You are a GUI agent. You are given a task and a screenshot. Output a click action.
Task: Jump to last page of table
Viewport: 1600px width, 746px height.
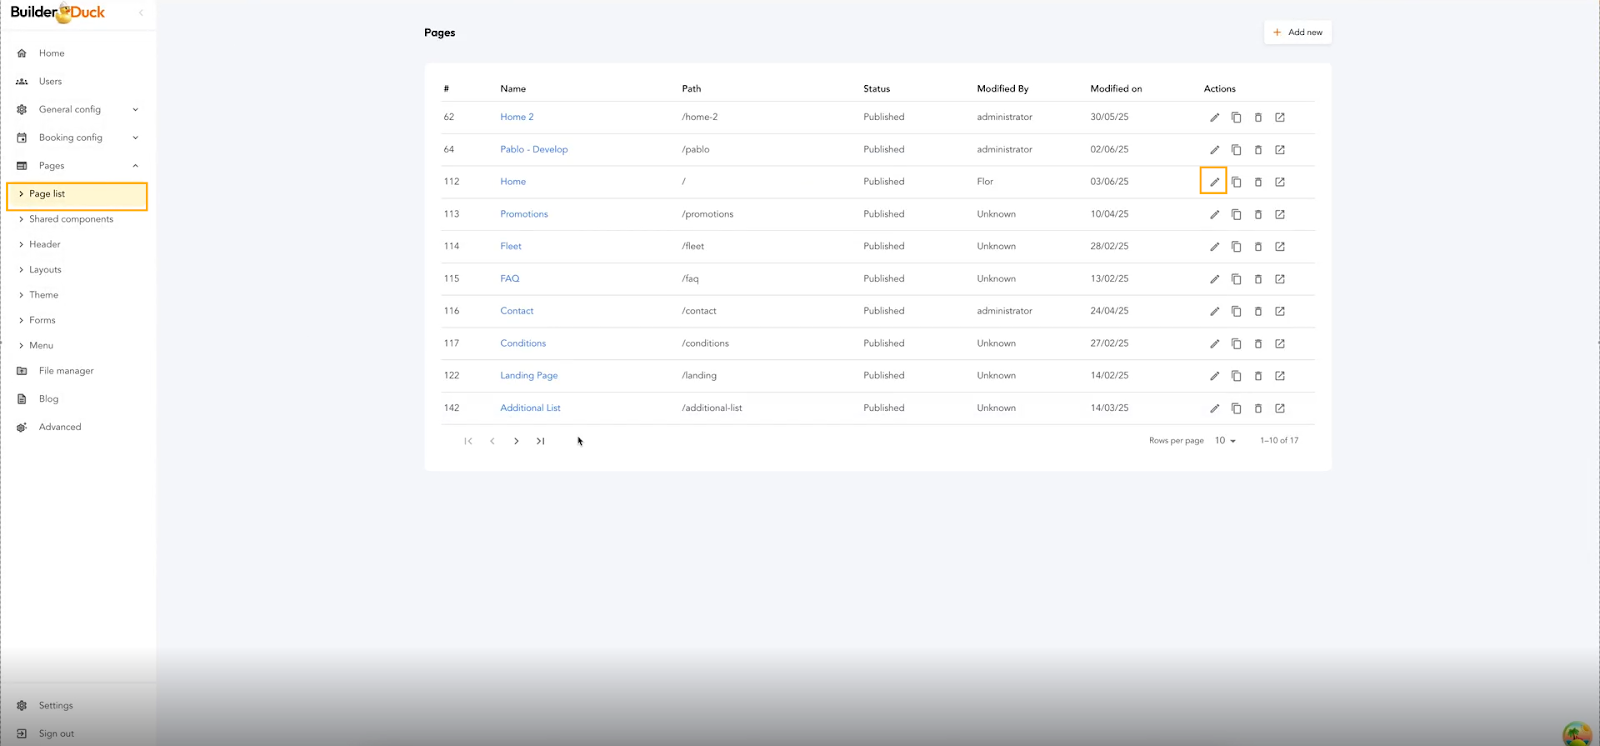(540, 441)
